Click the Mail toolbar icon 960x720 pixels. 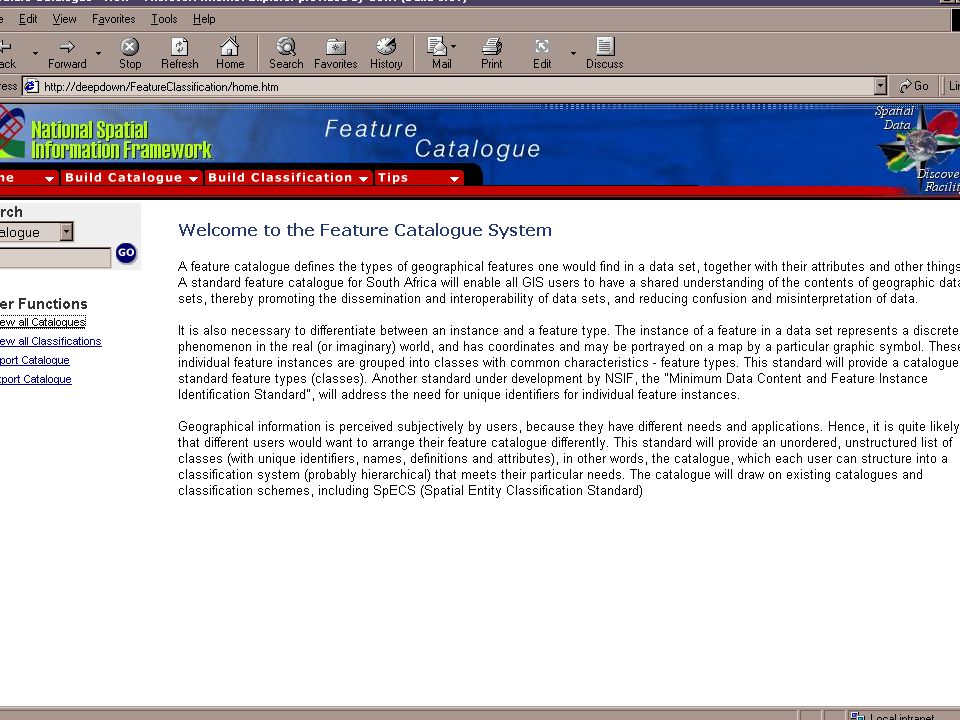pyautogui.click(x=437, y=47)
